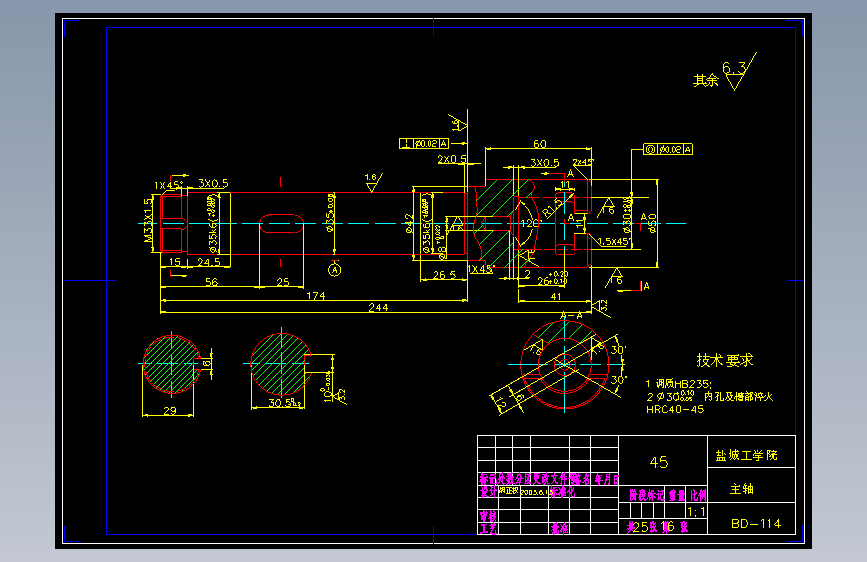Click the 技术要求 heading text
Screen dimensions: 867x562
(724, 361)
